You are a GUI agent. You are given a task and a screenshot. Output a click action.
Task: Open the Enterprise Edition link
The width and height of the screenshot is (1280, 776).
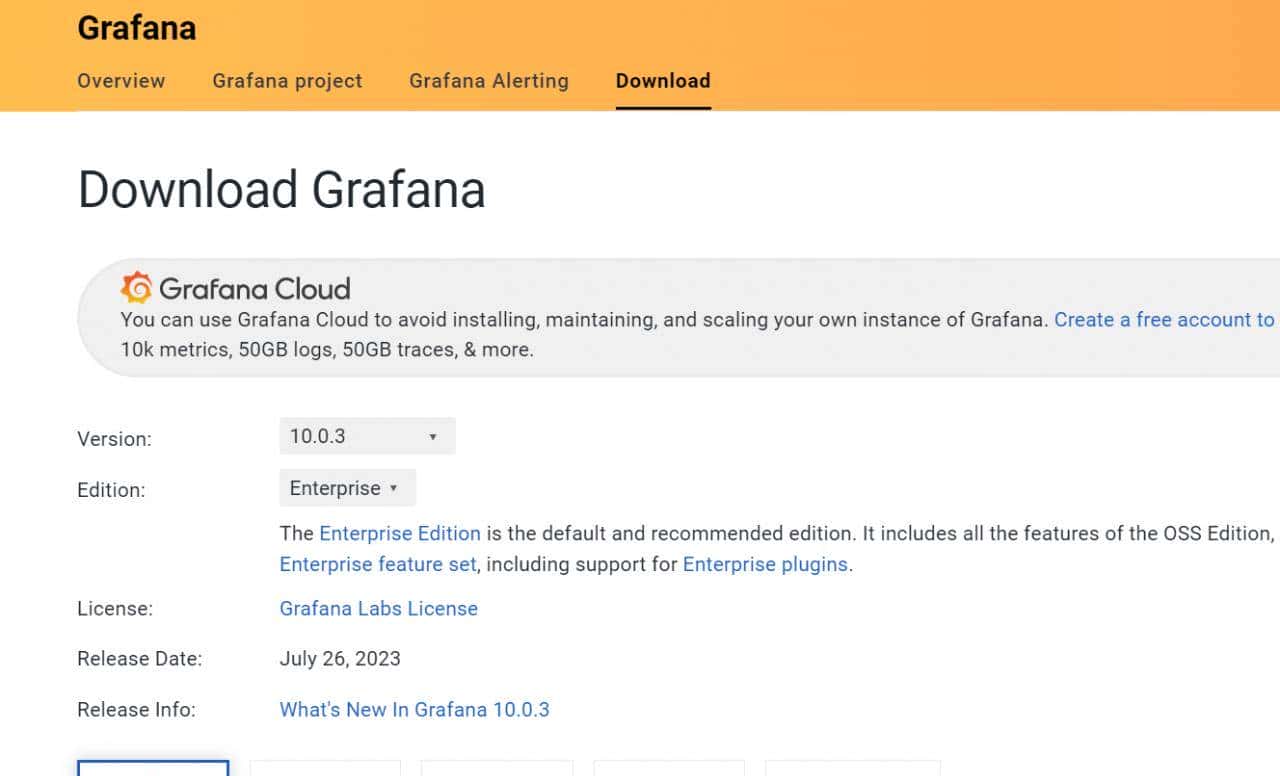tap(400, 533)
